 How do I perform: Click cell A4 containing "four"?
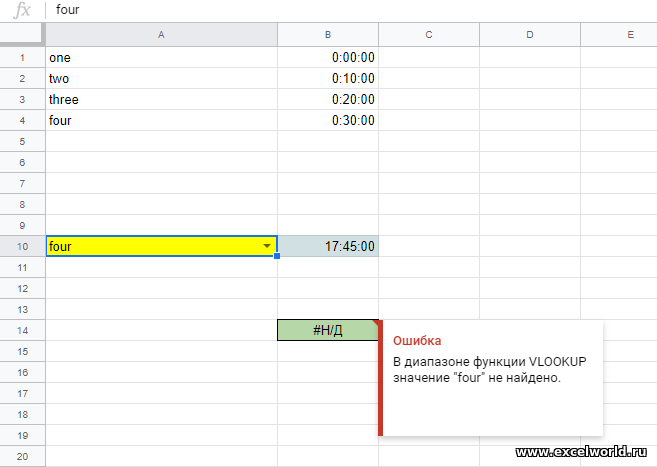coord(161,120)
